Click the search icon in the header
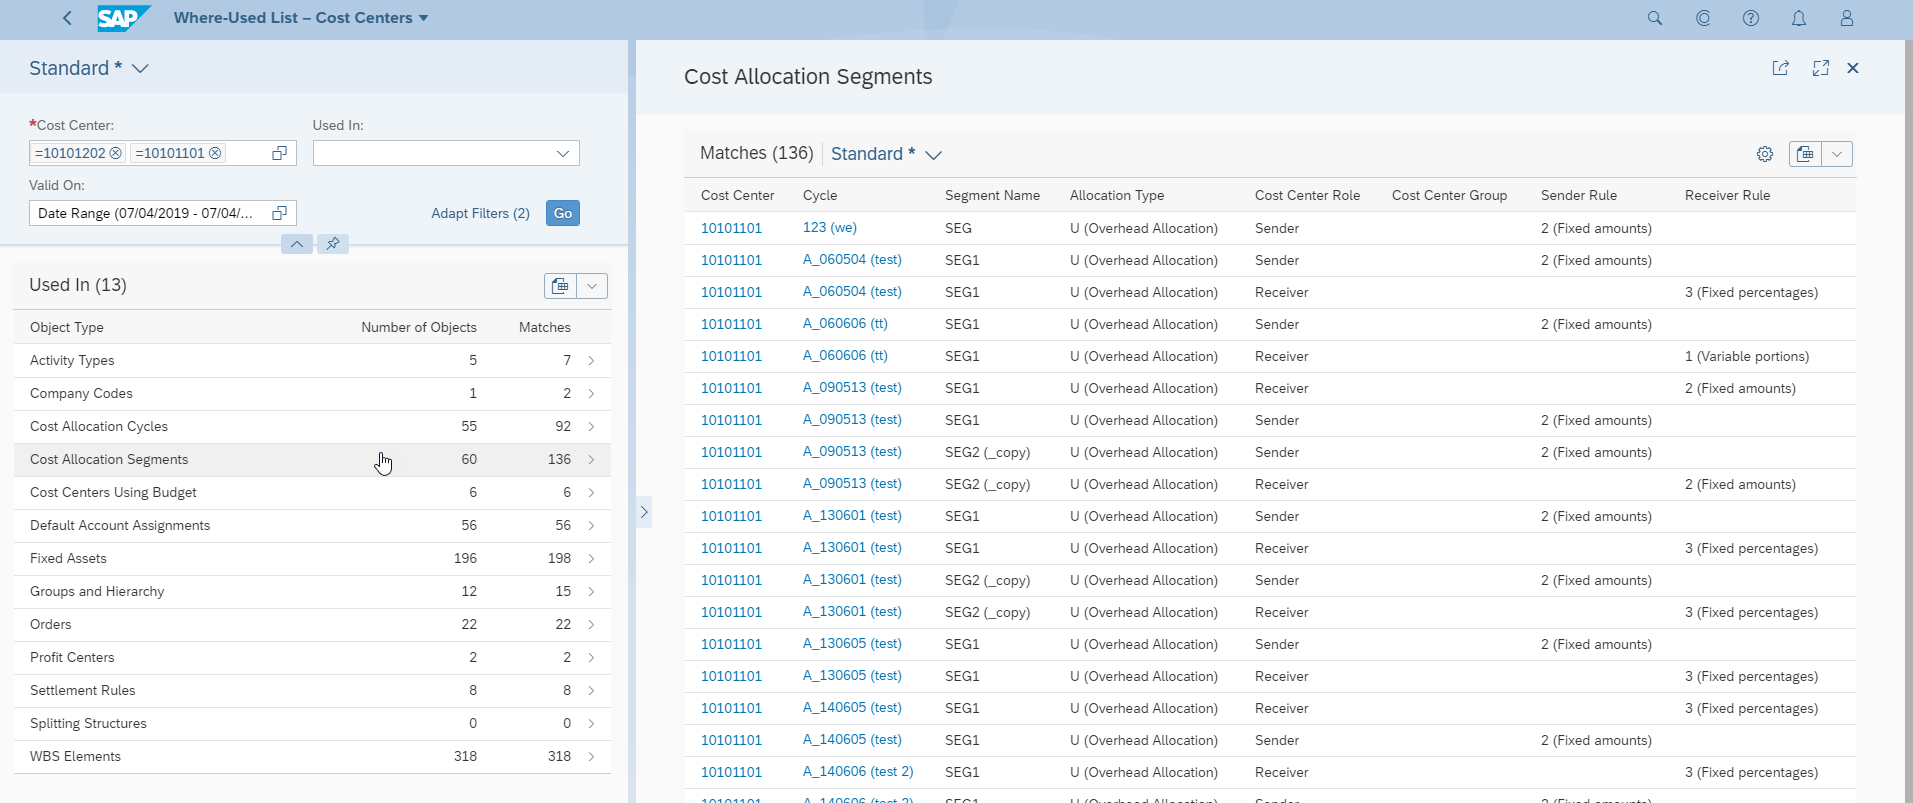 pyautogui.click(x=1655, y=18)
